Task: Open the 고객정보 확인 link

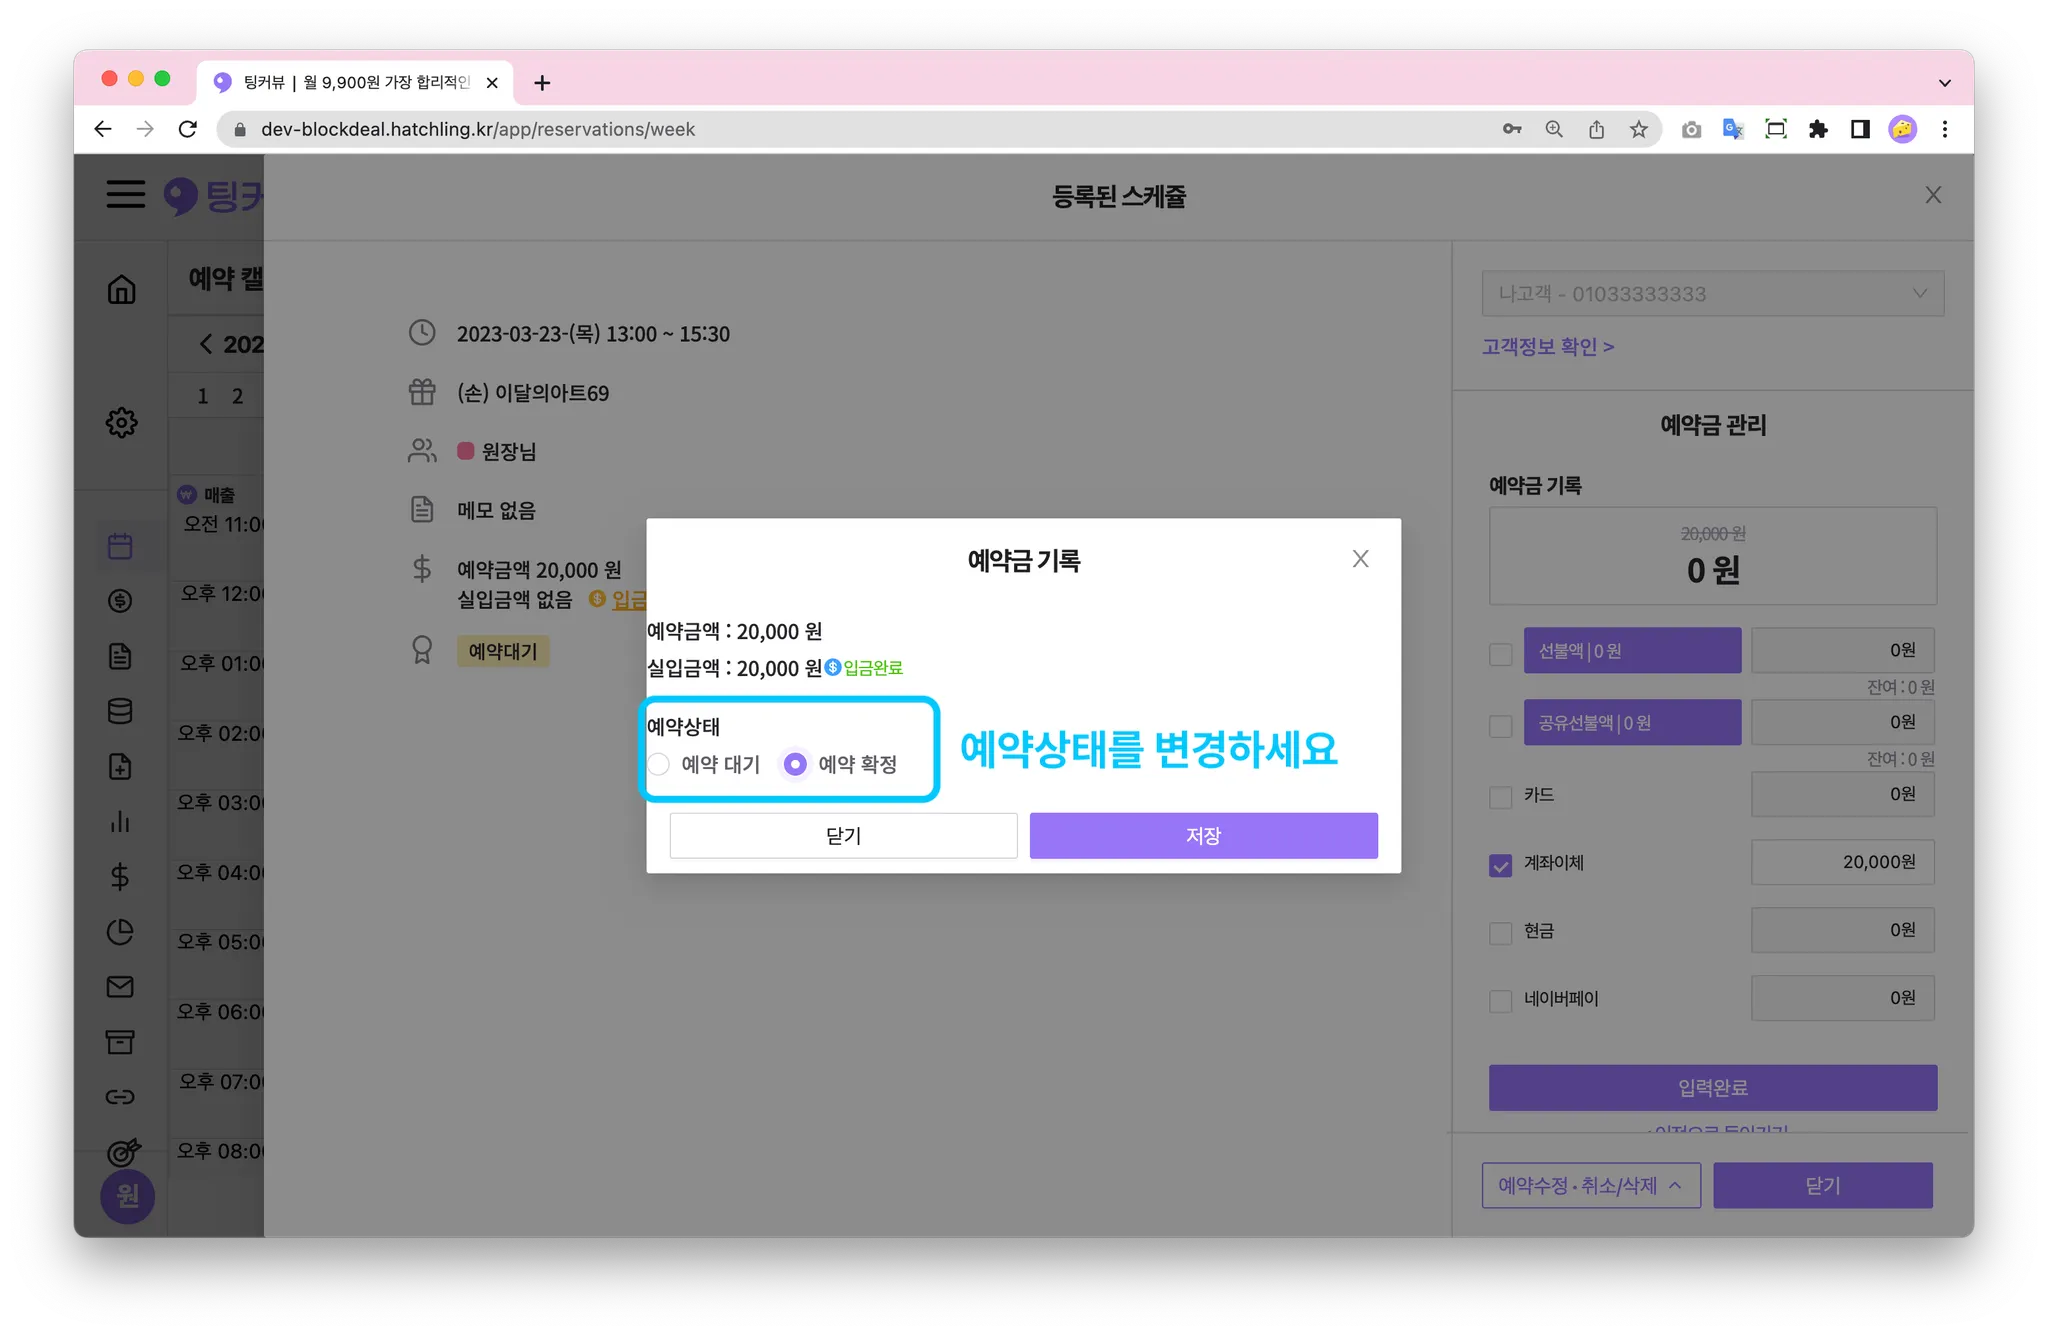Action: tap(1547, 347)
